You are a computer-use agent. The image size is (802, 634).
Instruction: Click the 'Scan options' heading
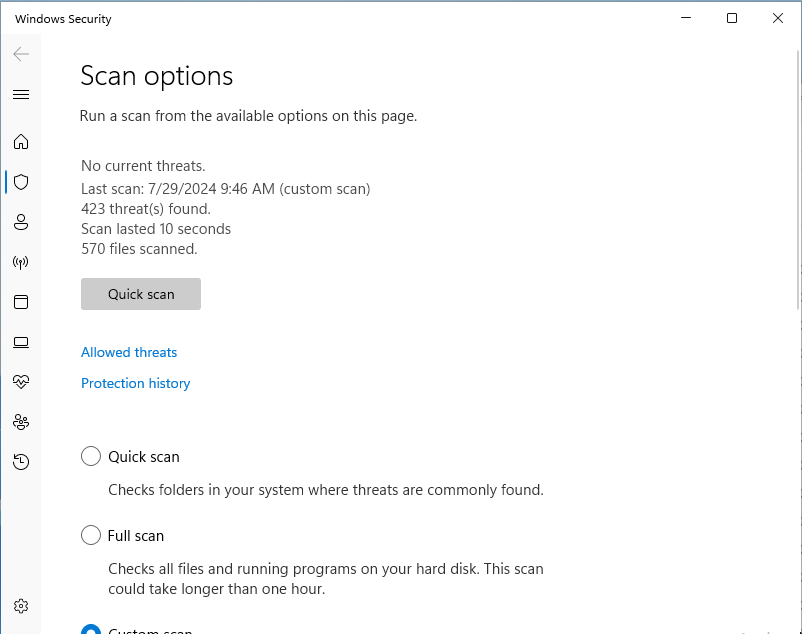(x=157, y=77)
